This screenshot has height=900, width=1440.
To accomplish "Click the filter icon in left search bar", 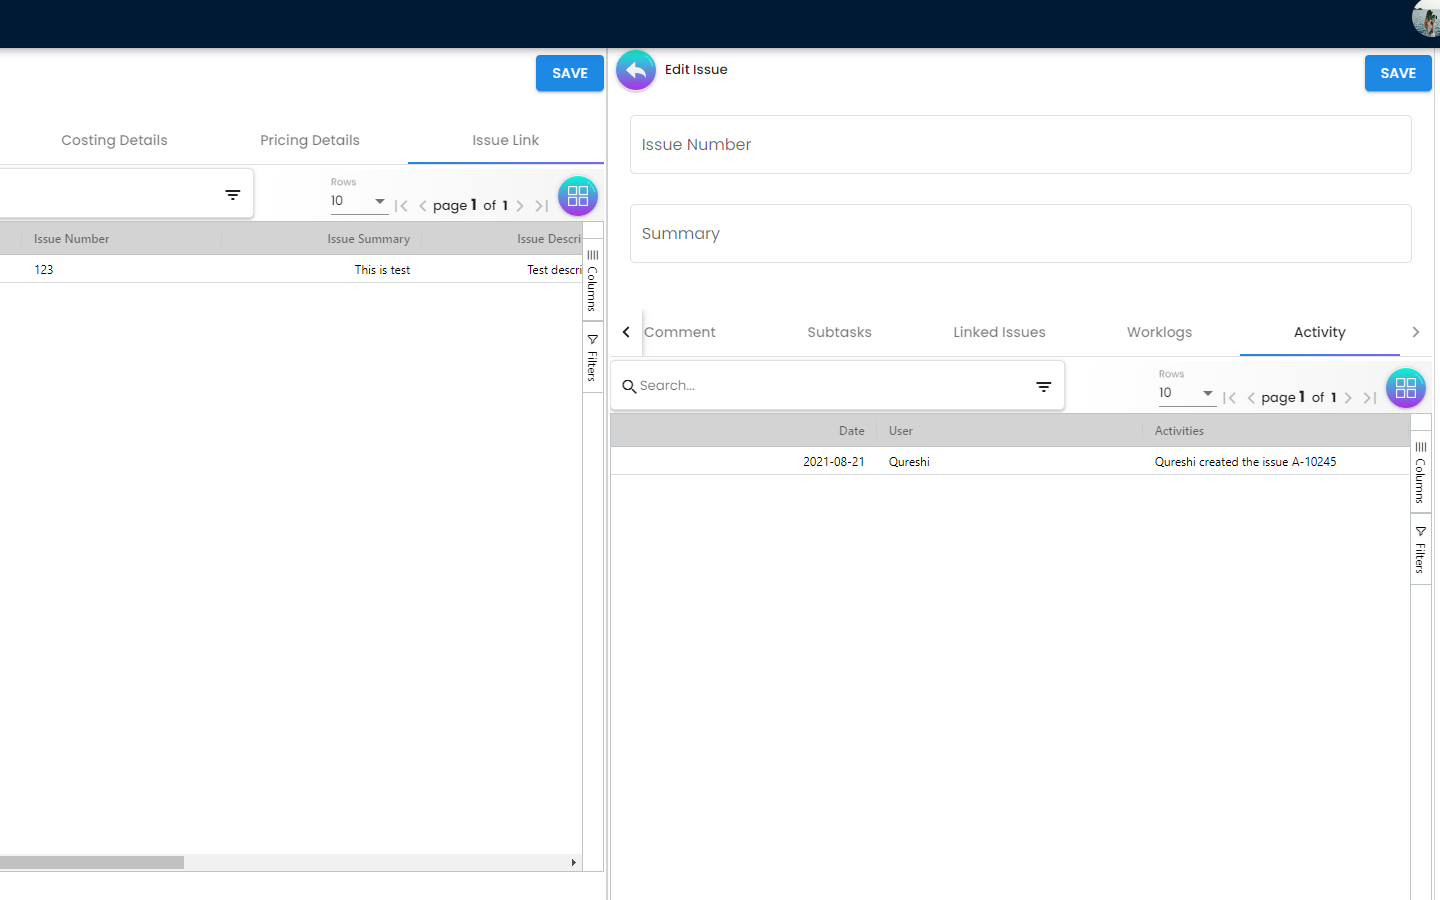I will tap(232, 195).
